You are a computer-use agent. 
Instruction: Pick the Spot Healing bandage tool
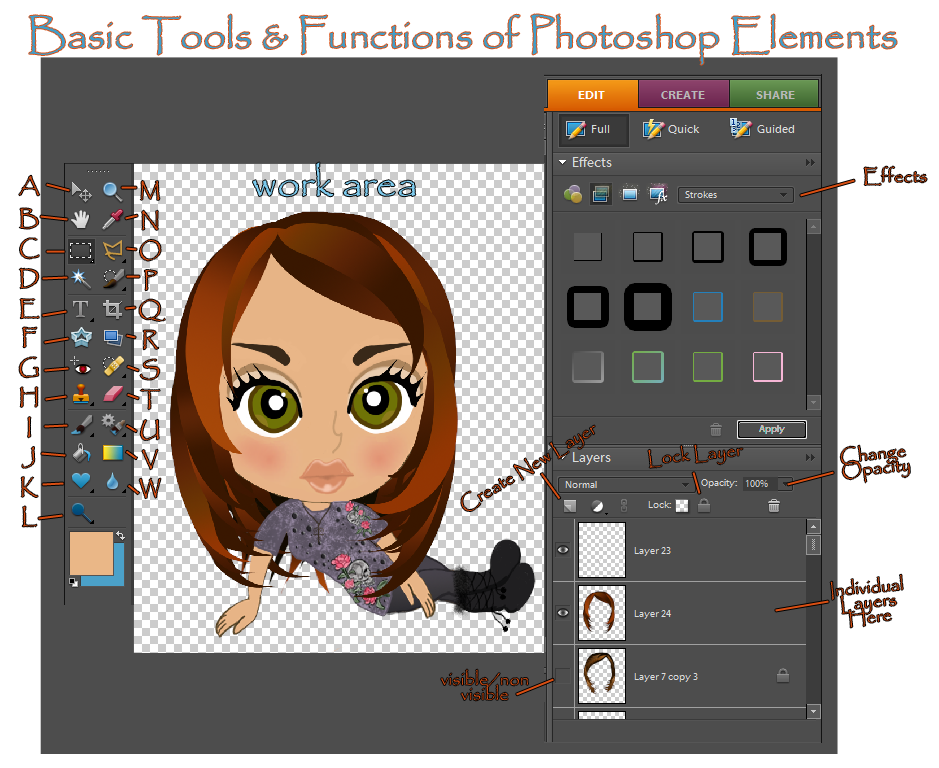pos(113,366)
